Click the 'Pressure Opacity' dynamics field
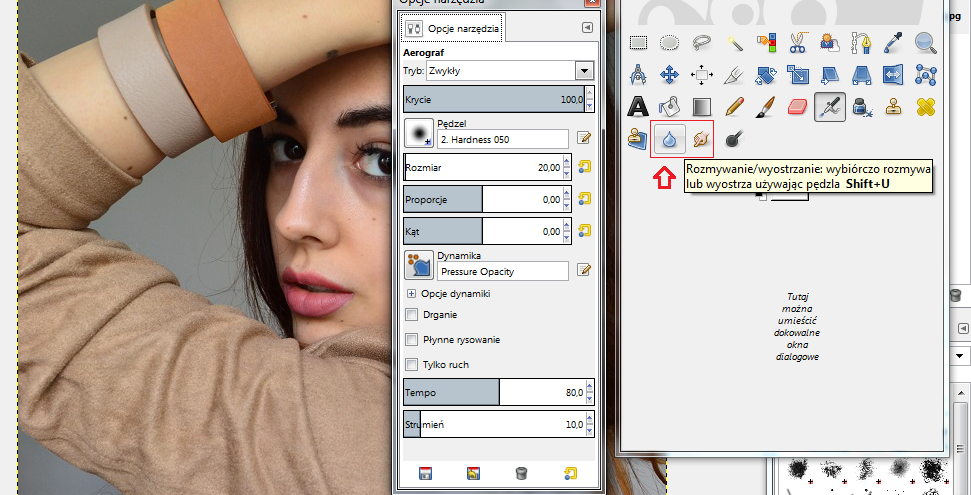 (502, 271)
